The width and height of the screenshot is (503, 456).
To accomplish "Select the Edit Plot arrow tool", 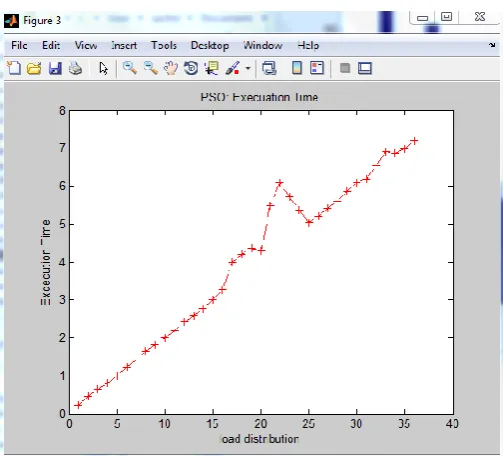I will (x=103, y=68).
